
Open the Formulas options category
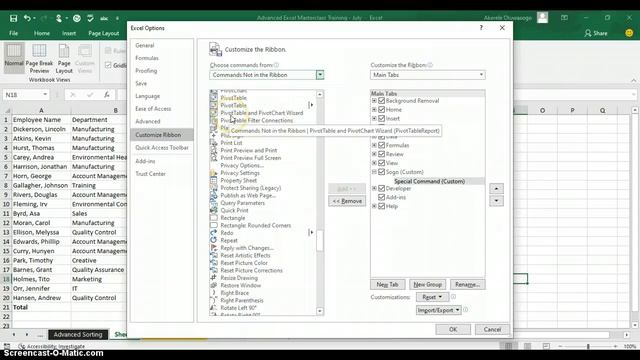point(147,58)
